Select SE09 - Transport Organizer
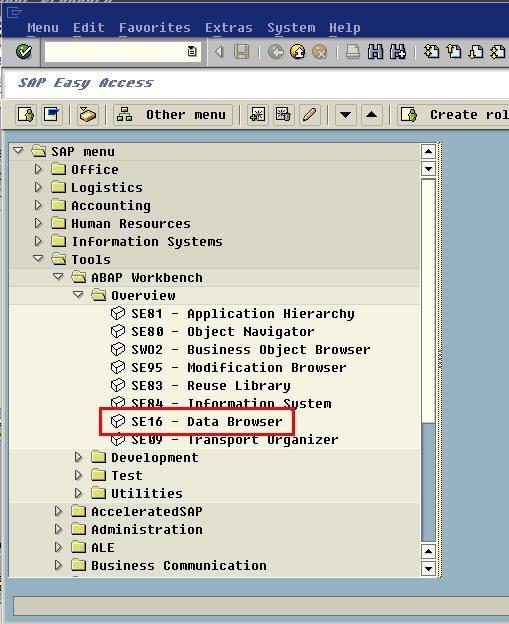The image size is (509, 624). (x=224, y=440)
